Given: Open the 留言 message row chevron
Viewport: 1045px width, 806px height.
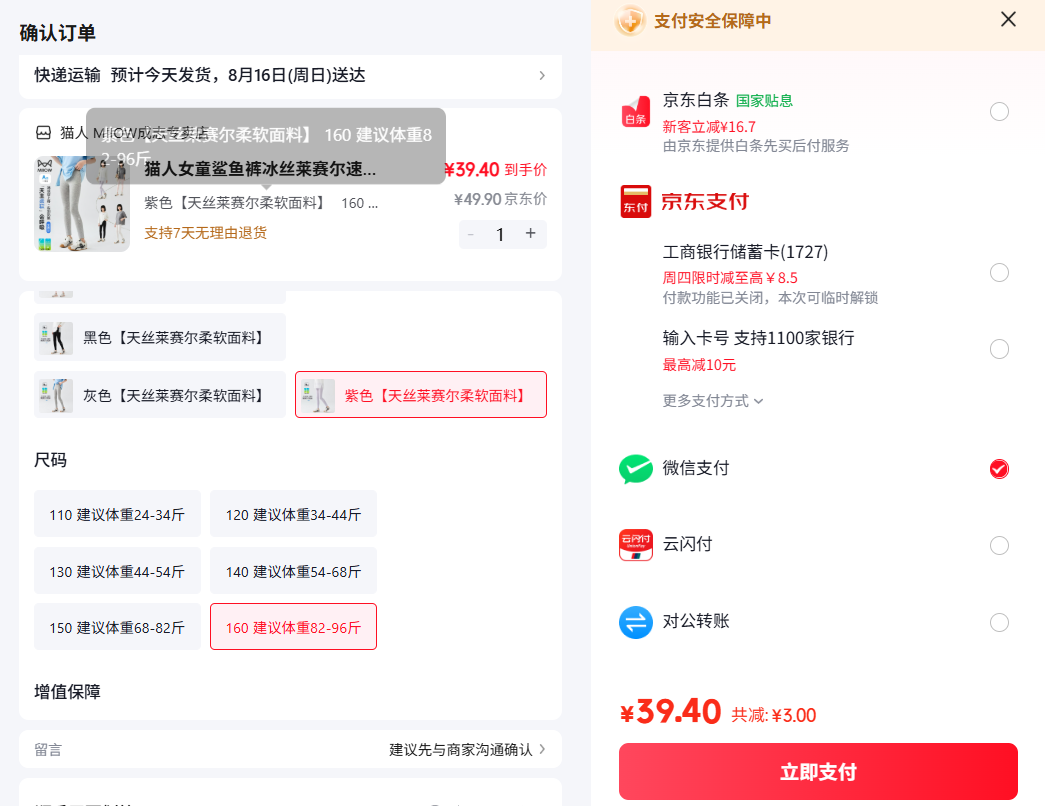Looking at the screenshot, I should (542, 749).
